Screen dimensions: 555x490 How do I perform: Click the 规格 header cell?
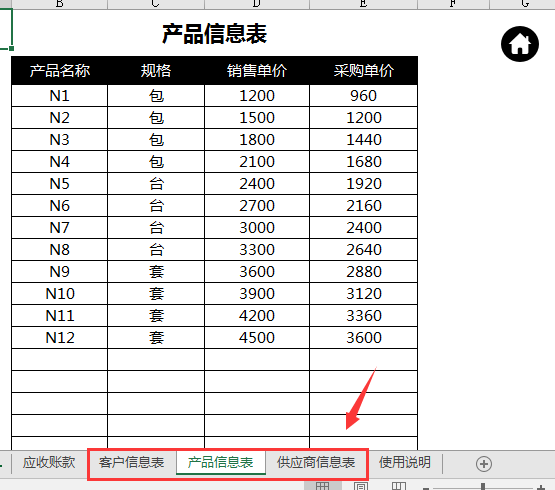coord(156,70)
